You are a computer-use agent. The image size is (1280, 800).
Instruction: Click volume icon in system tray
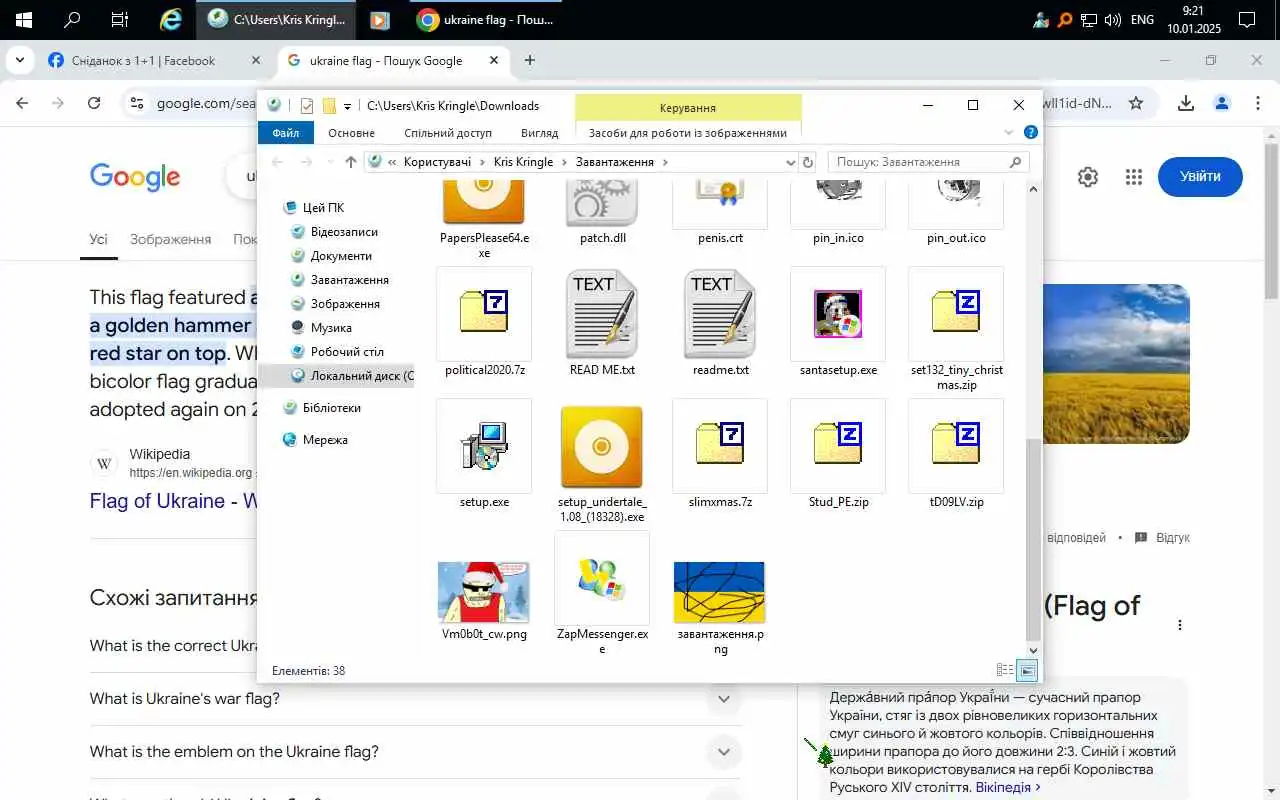pos(1112,19)
